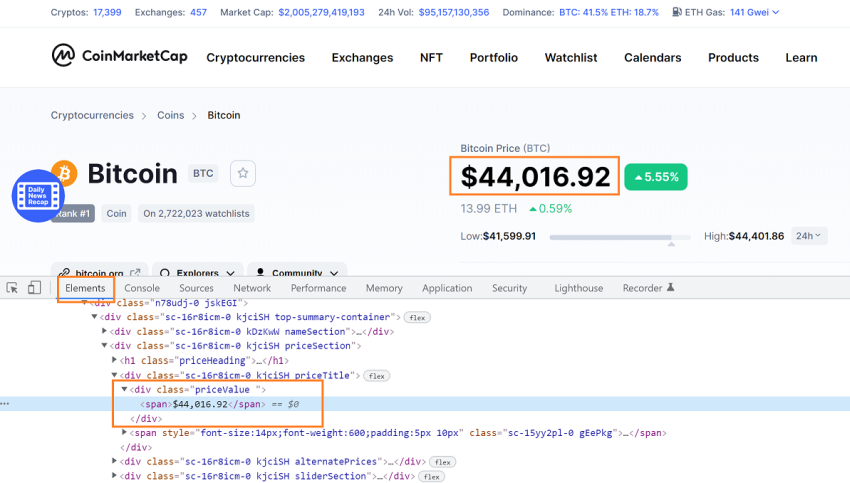This screenshot has height=483, width=850.
Task: Expand the sliderSection div node
Action: (114, 475)
